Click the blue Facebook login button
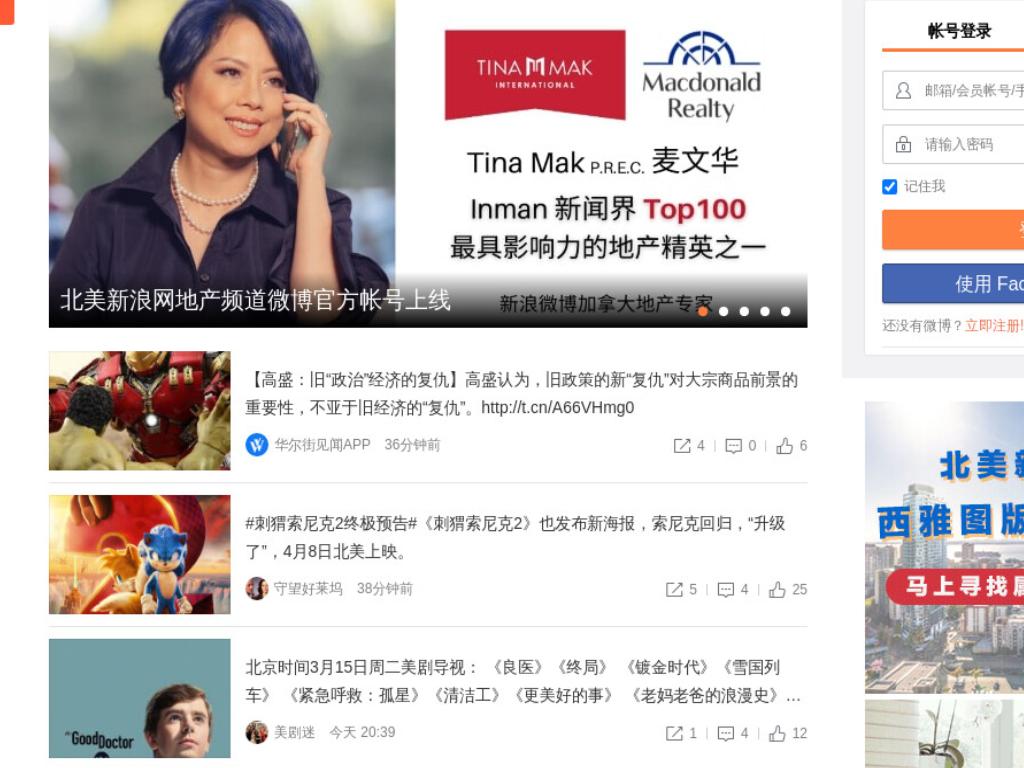Viewport: 1024px width, 768px height. pos(953,283)
